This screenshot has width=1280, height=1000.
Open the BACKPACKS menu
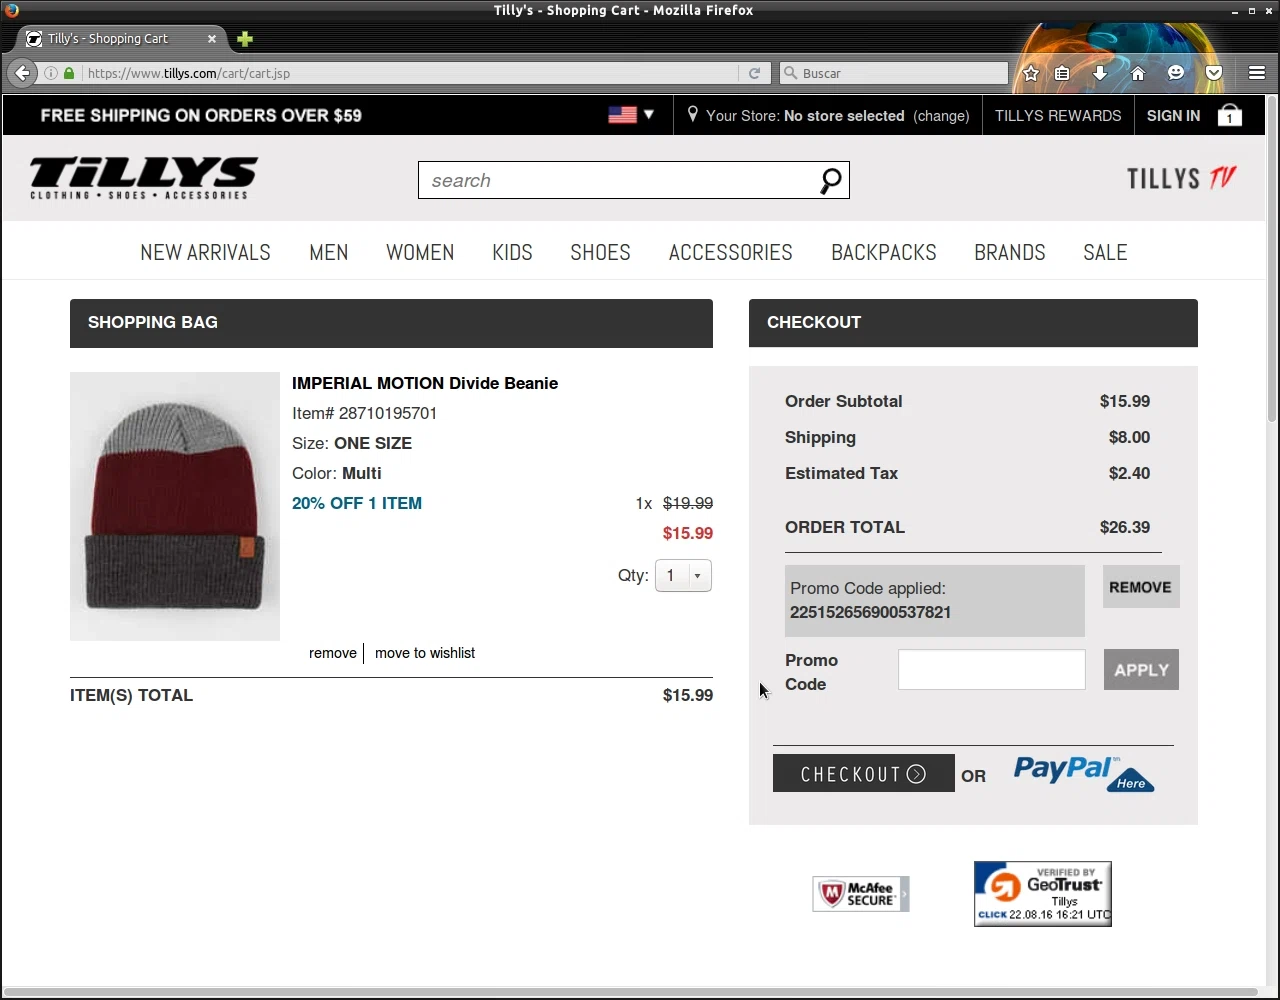884,252
